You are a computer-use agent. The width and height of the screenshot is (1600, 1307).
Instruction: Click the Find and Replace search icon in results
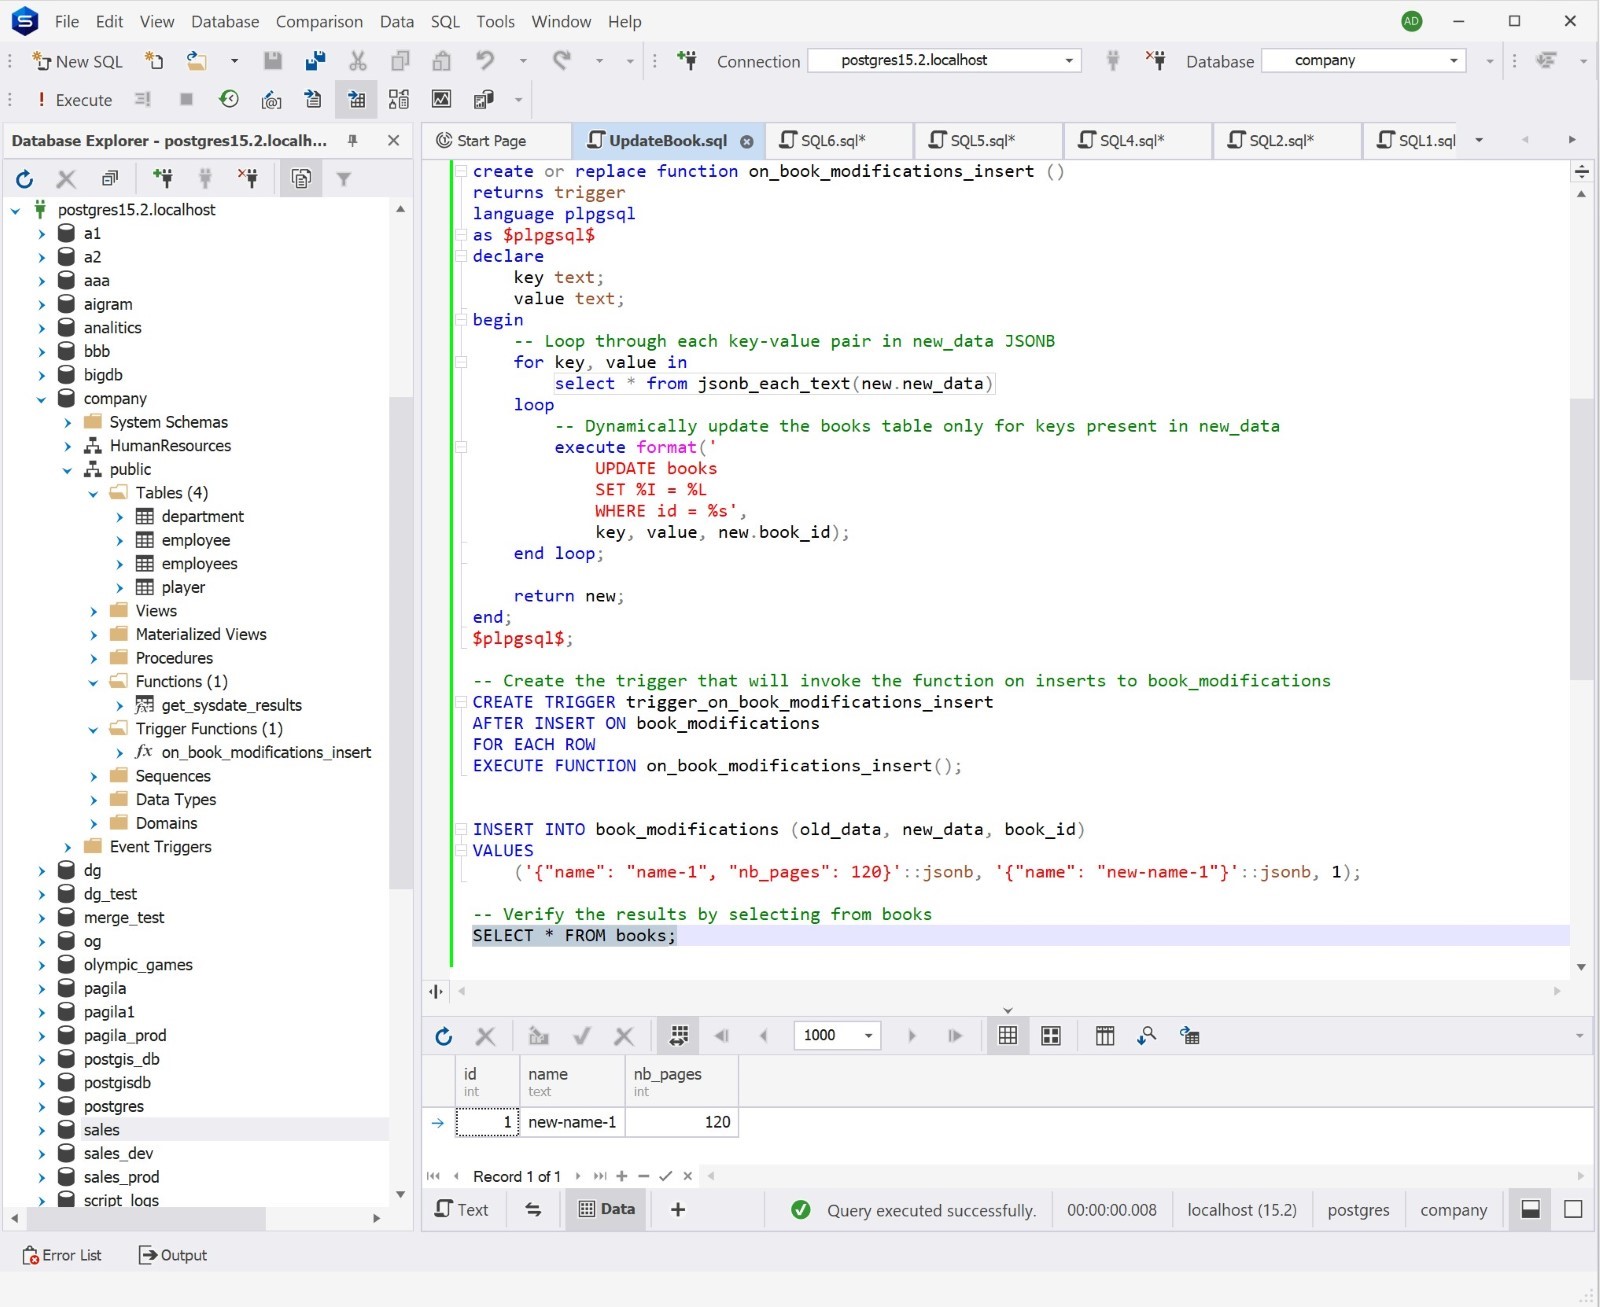[x=1147, y=1036]
